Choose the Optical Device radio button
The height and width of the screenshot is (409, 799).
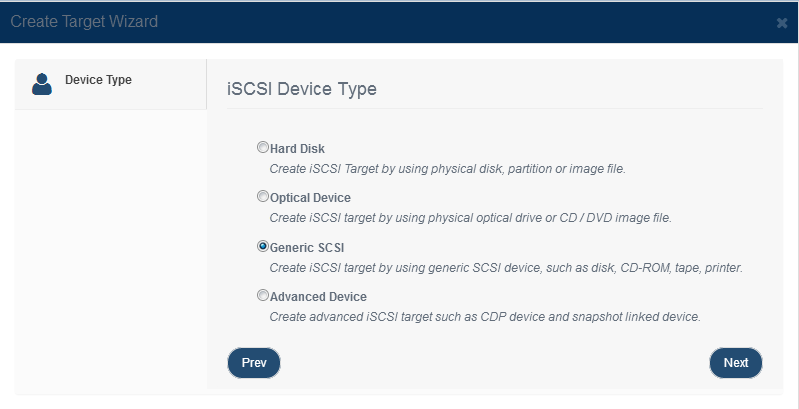(262, 196)
